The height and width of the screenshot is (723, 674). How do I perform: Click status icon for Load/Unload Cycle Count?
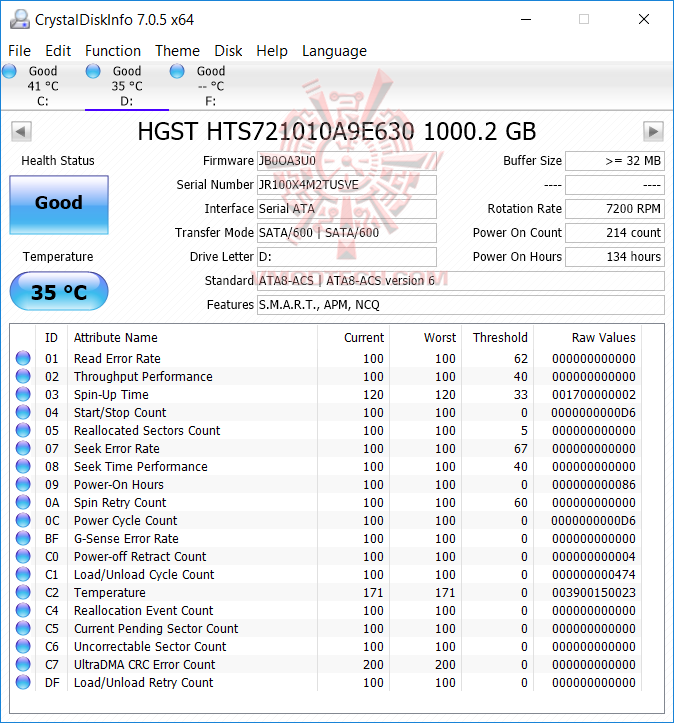click(x=23, y=574)
